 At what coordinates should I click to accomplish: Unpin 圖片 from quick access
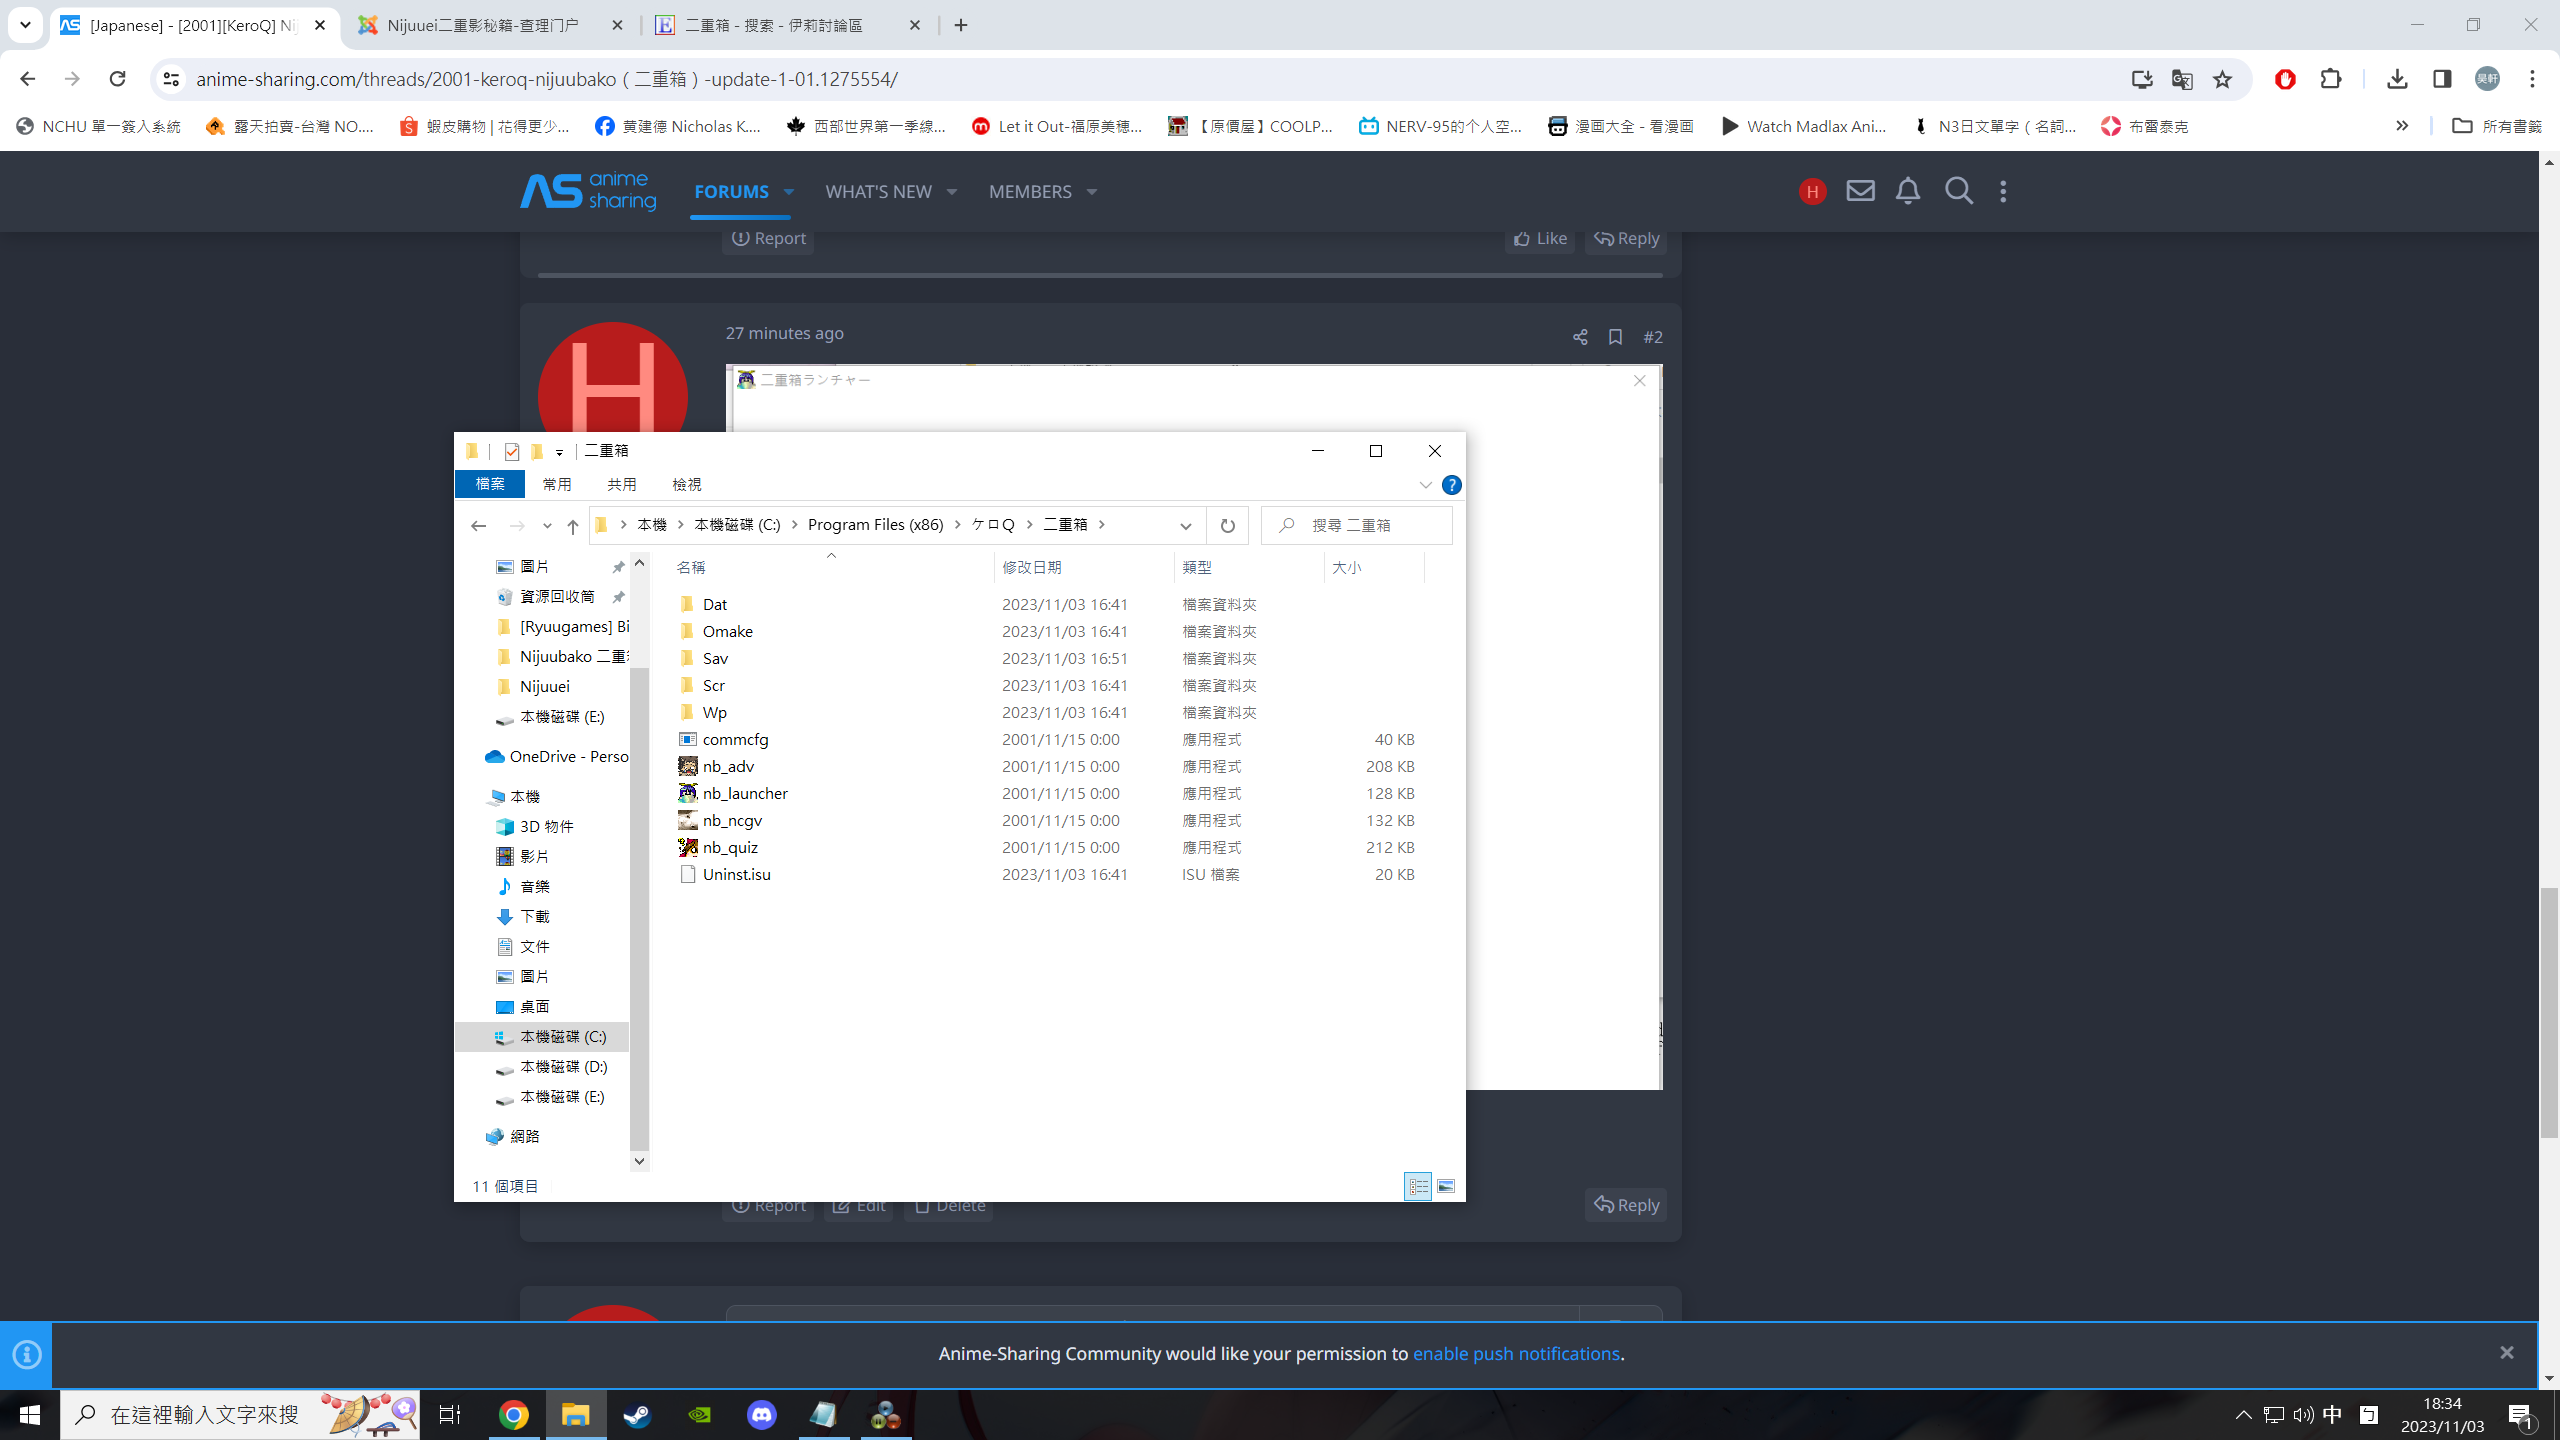click(x=618, y=567)
